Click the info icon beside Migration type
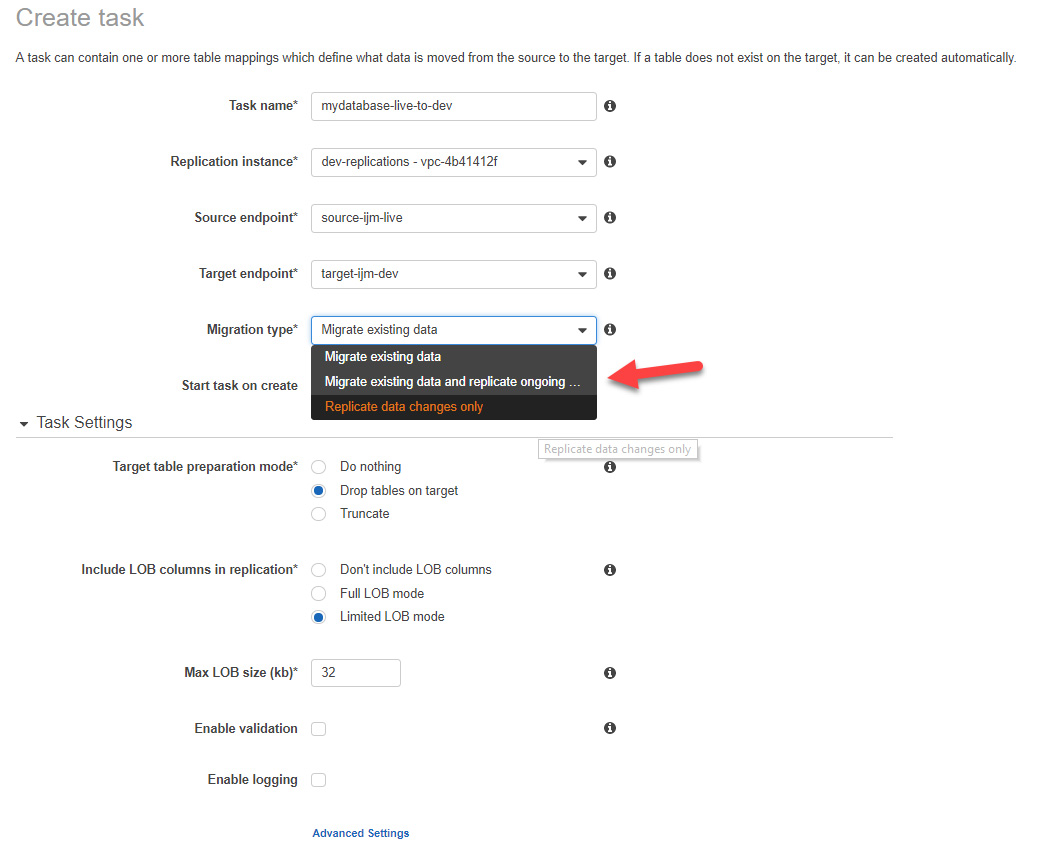 pos(610,329)
